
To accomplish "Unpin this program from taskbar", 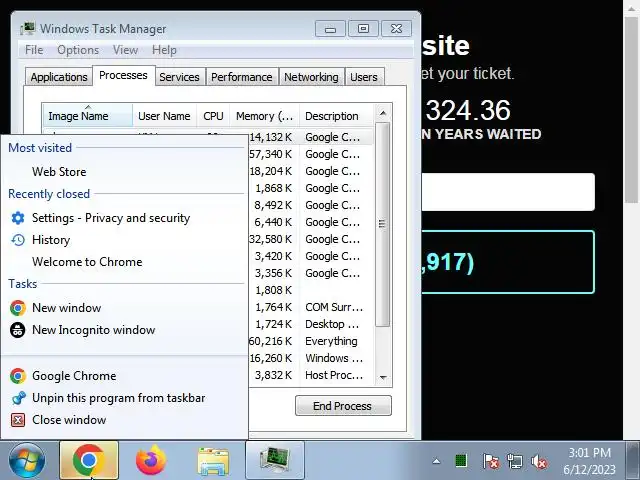I will point(119,398).
